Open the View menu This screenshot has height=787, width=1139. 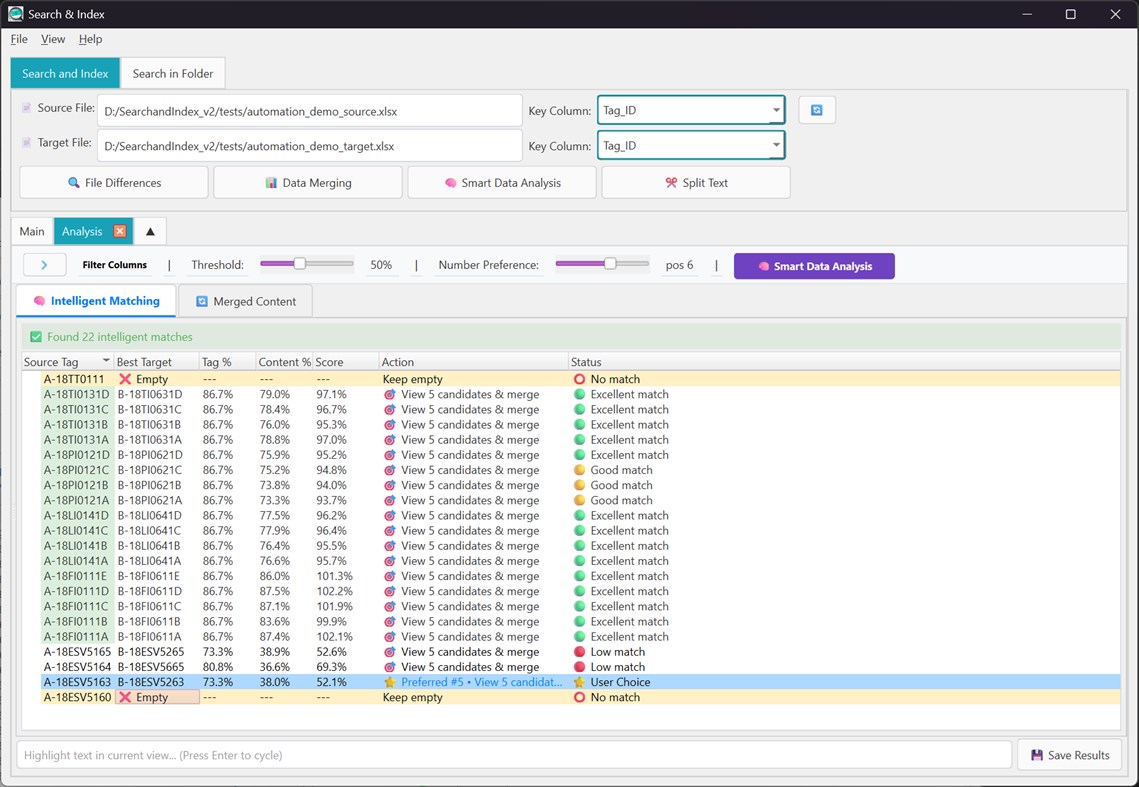tap(53, 39)
